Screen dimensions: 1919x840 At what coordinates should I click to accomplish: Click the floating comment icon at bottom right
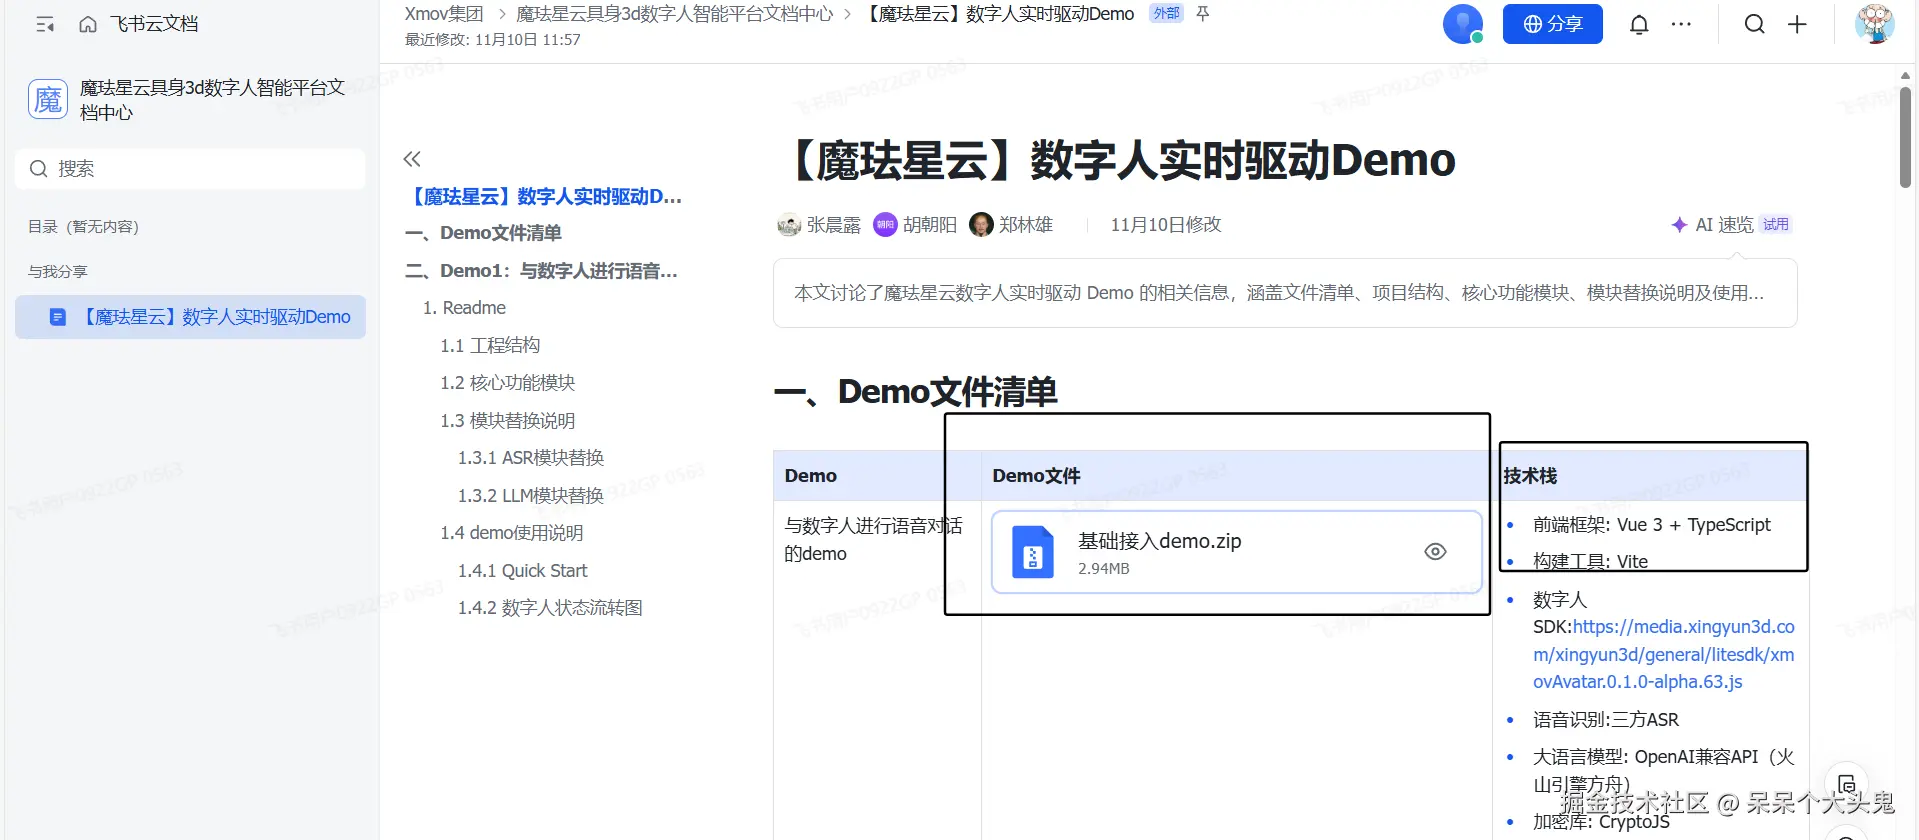click(x=1847, y=785)
